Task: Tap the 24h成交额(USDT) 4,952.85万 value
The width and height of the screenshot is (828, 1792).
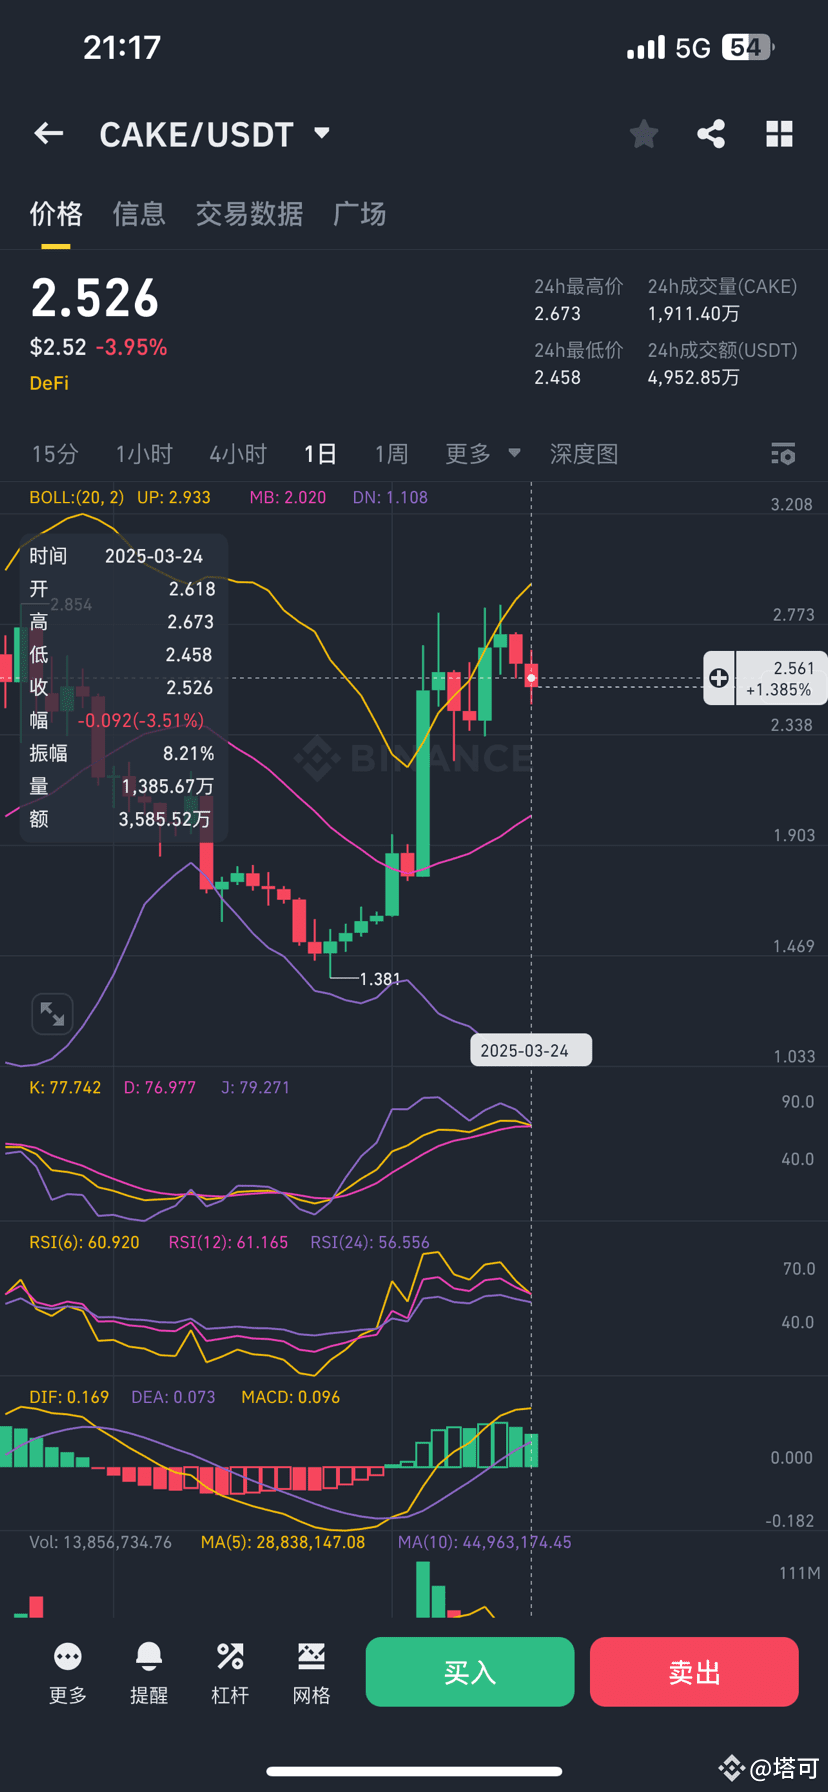Action: coord(694,377)
